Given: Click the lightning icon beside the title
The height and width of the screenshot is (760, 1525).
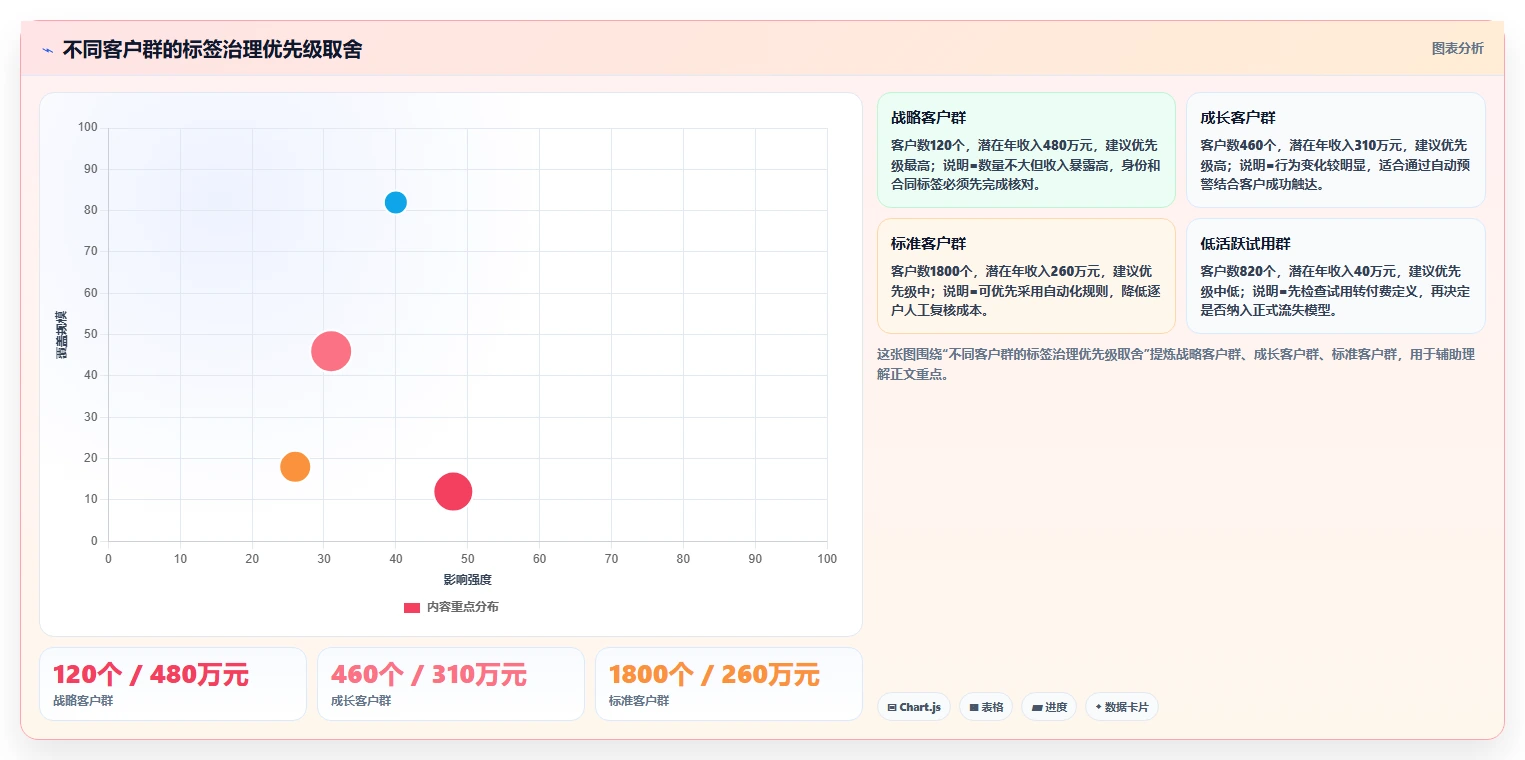Looking at the screenshot, I should pos(47,50).
